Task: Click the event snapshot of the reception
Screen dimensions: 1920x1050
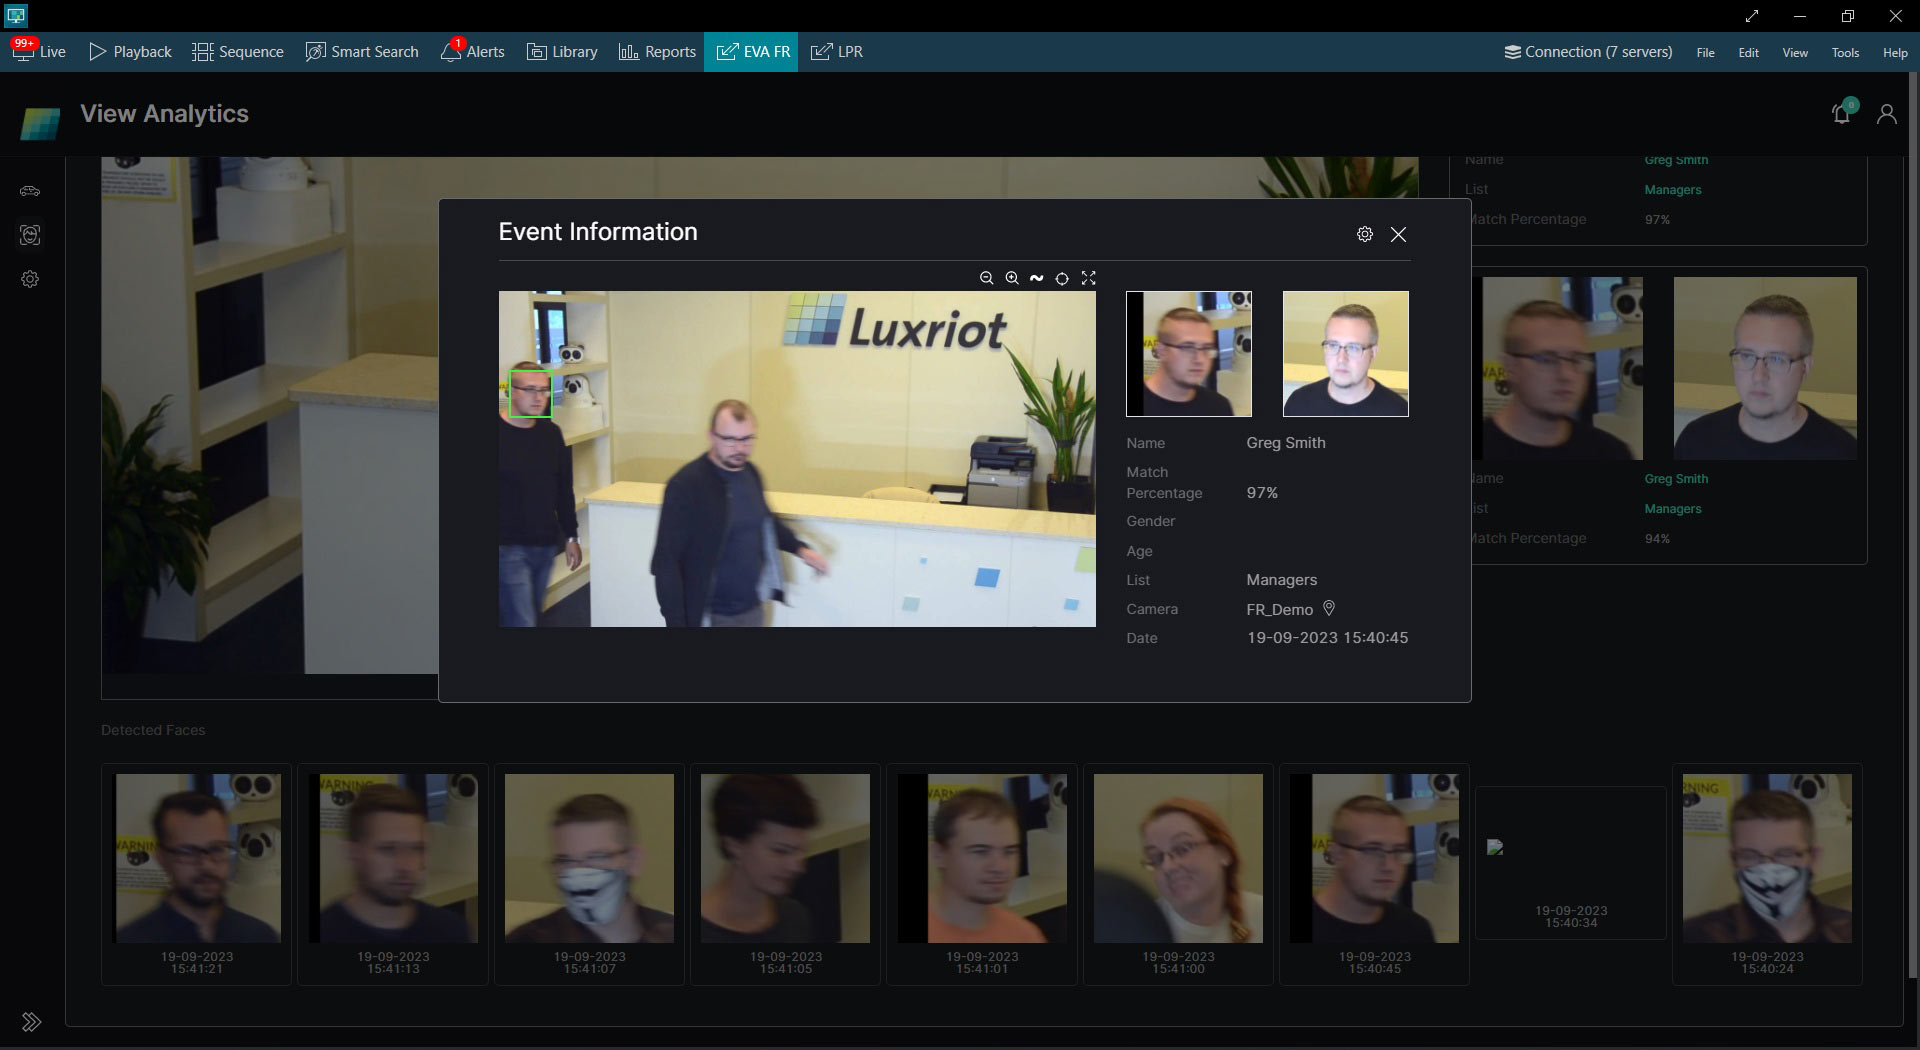Action: (797, 459)
